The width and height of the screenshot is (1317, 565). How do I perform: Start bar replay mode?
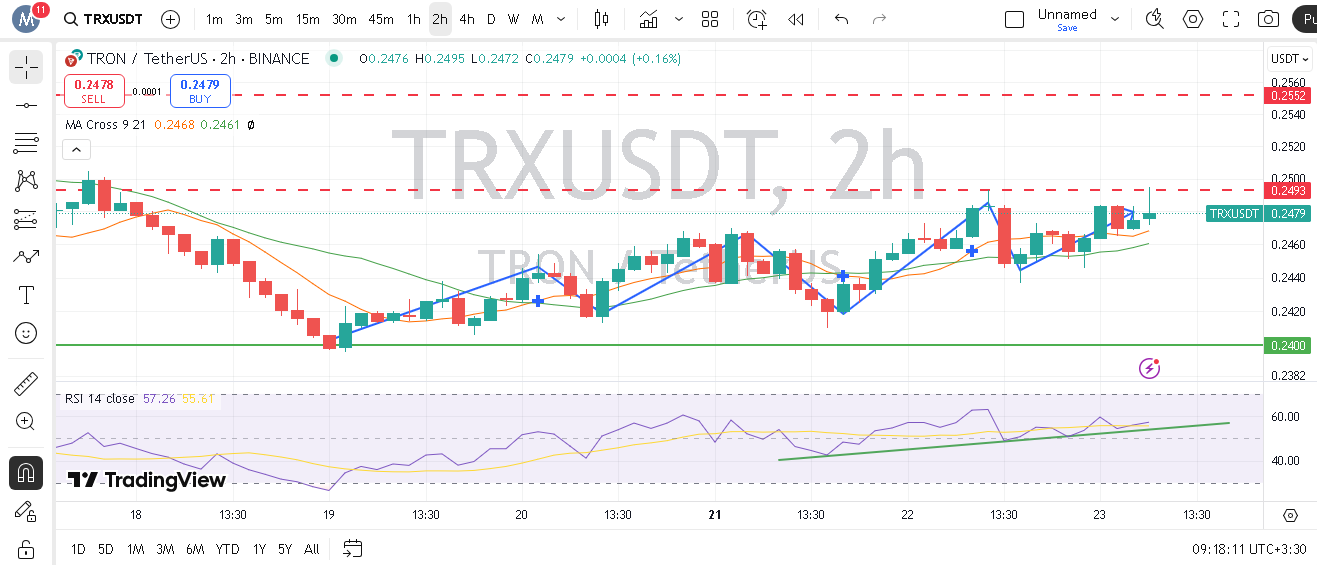796,19
